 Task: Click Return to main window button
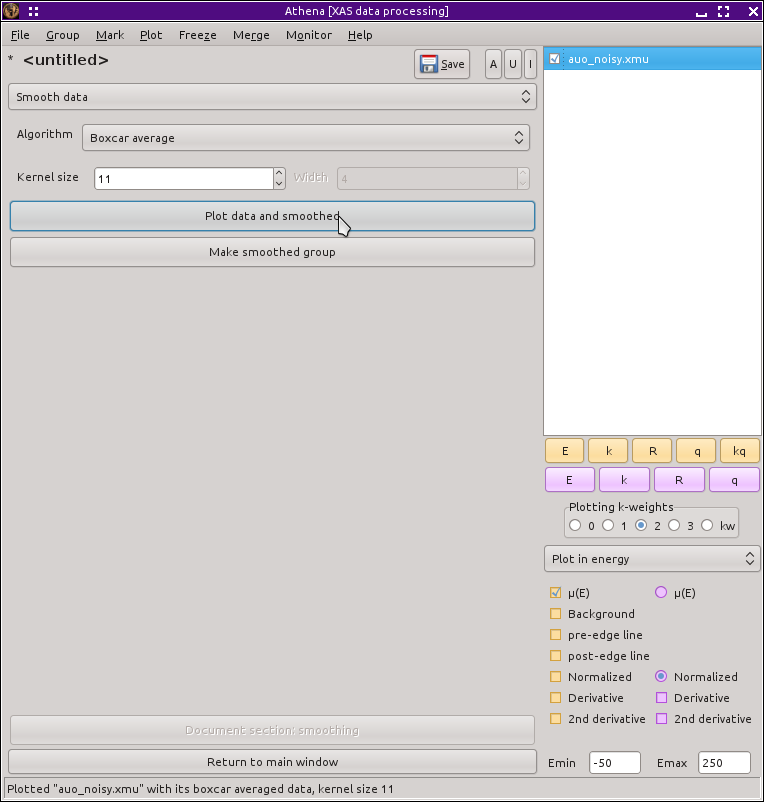pos(272,762)
